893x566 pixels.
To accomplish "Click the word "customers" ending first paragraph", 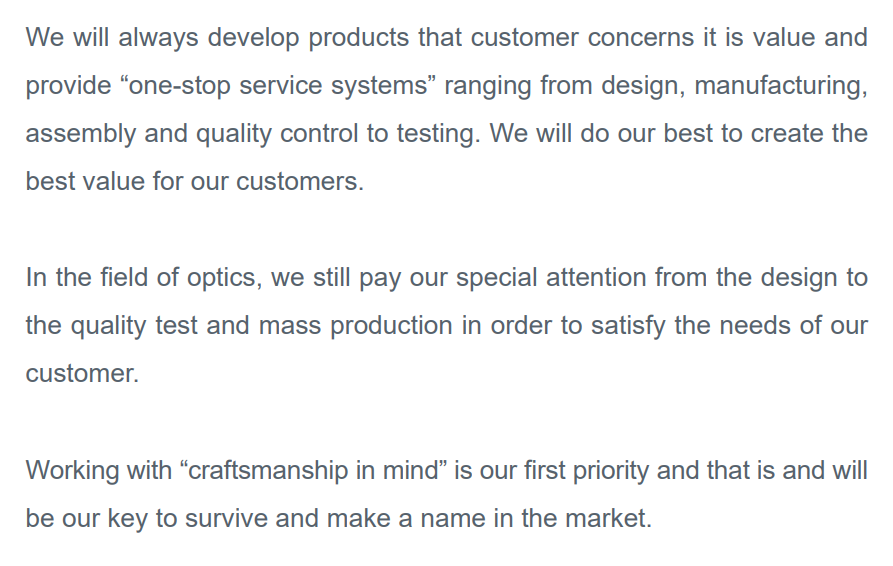I will [300, 182].
